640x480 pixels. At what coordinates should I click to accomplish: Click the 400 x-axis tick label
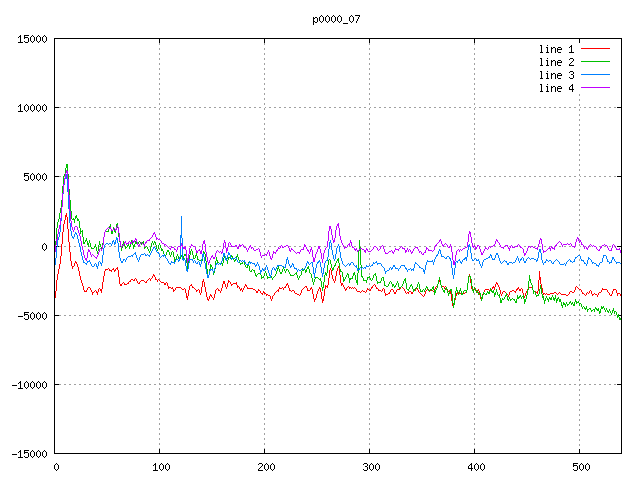475,467
